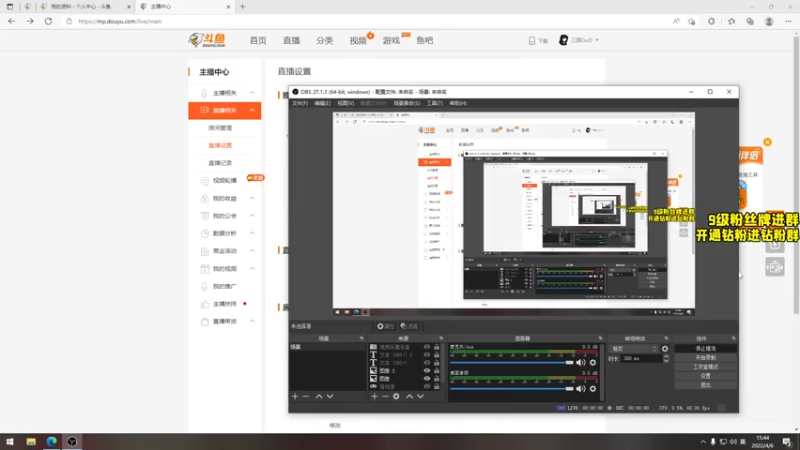
Task: Select the 场景 item in Scenes list
Action: pos(328,347)
